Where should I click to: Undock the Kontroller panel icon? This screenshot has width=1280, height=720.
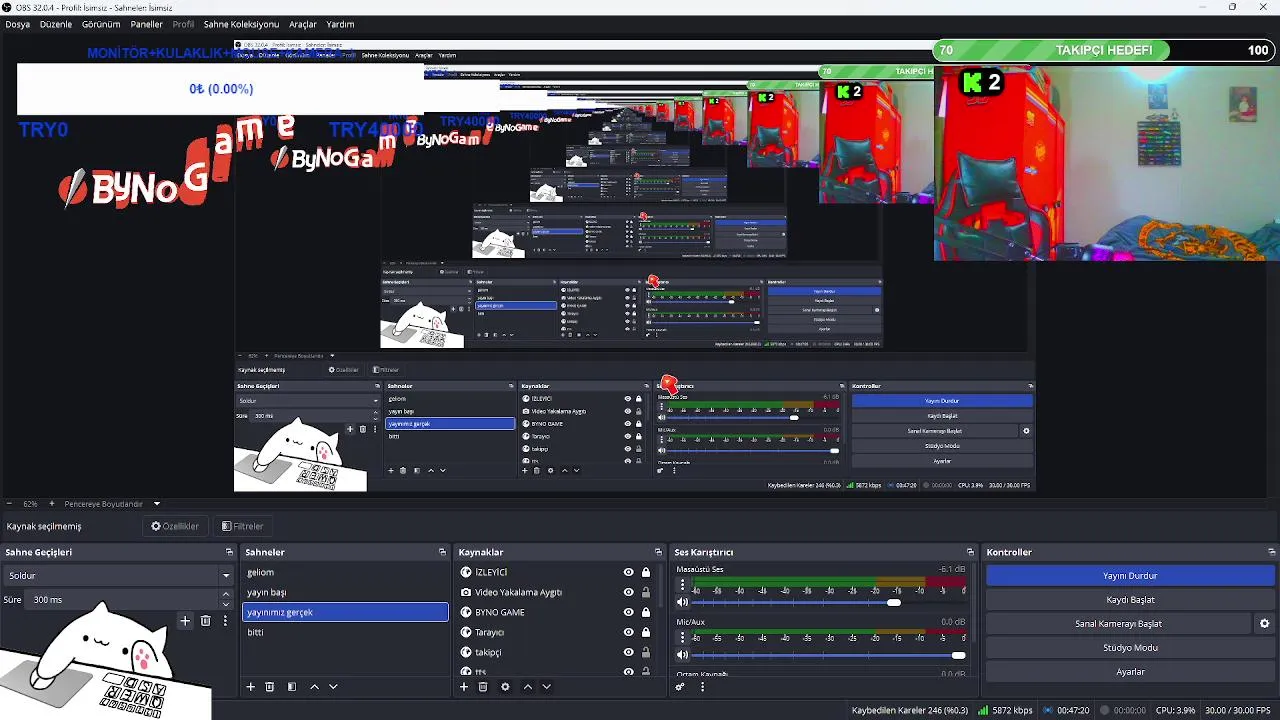coord(1271,552)
